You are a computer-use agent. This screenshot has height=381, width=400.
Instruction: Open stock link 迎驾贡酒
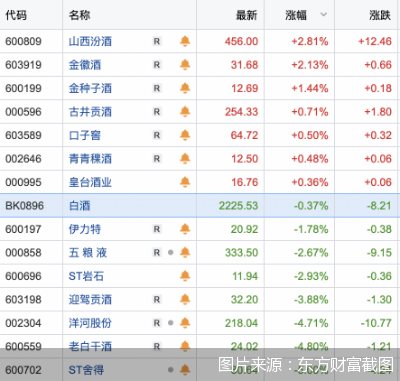90,300
